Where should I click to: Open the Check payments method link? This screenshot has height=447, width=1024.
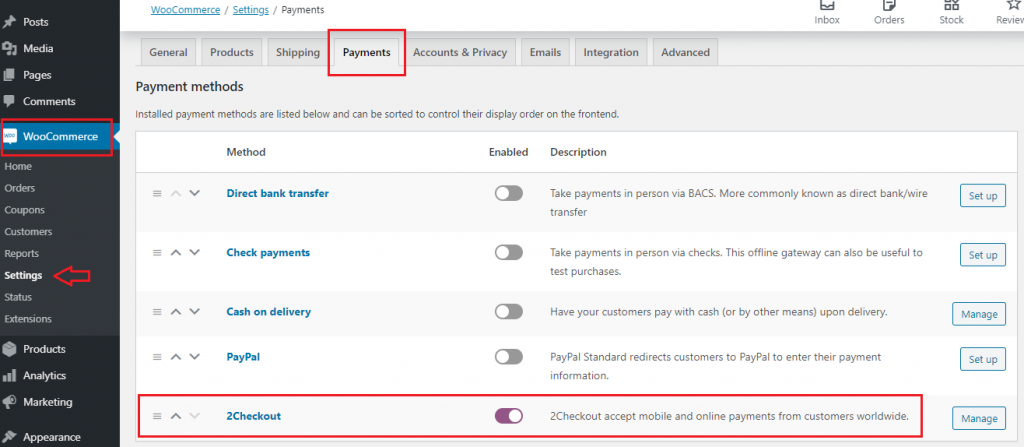268,253
